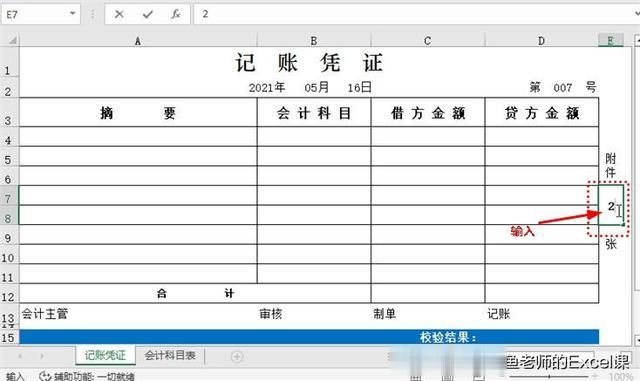640x381 pixels.
Task: Open the 会计科目表 sheet tab
Action: pos(170,355)
